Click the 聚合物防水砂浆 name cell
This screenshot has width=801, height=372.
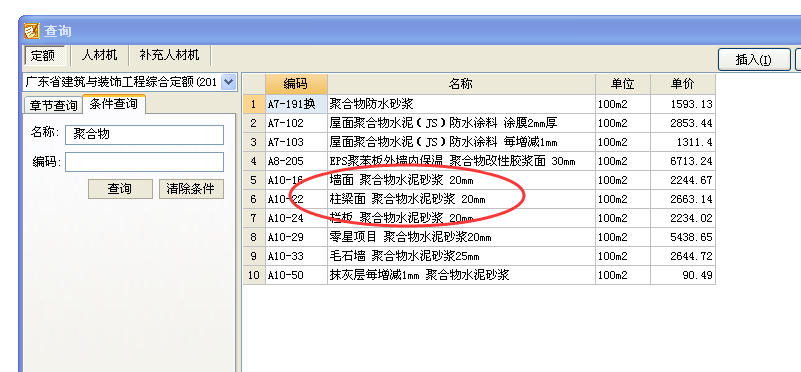coord(461,104)
